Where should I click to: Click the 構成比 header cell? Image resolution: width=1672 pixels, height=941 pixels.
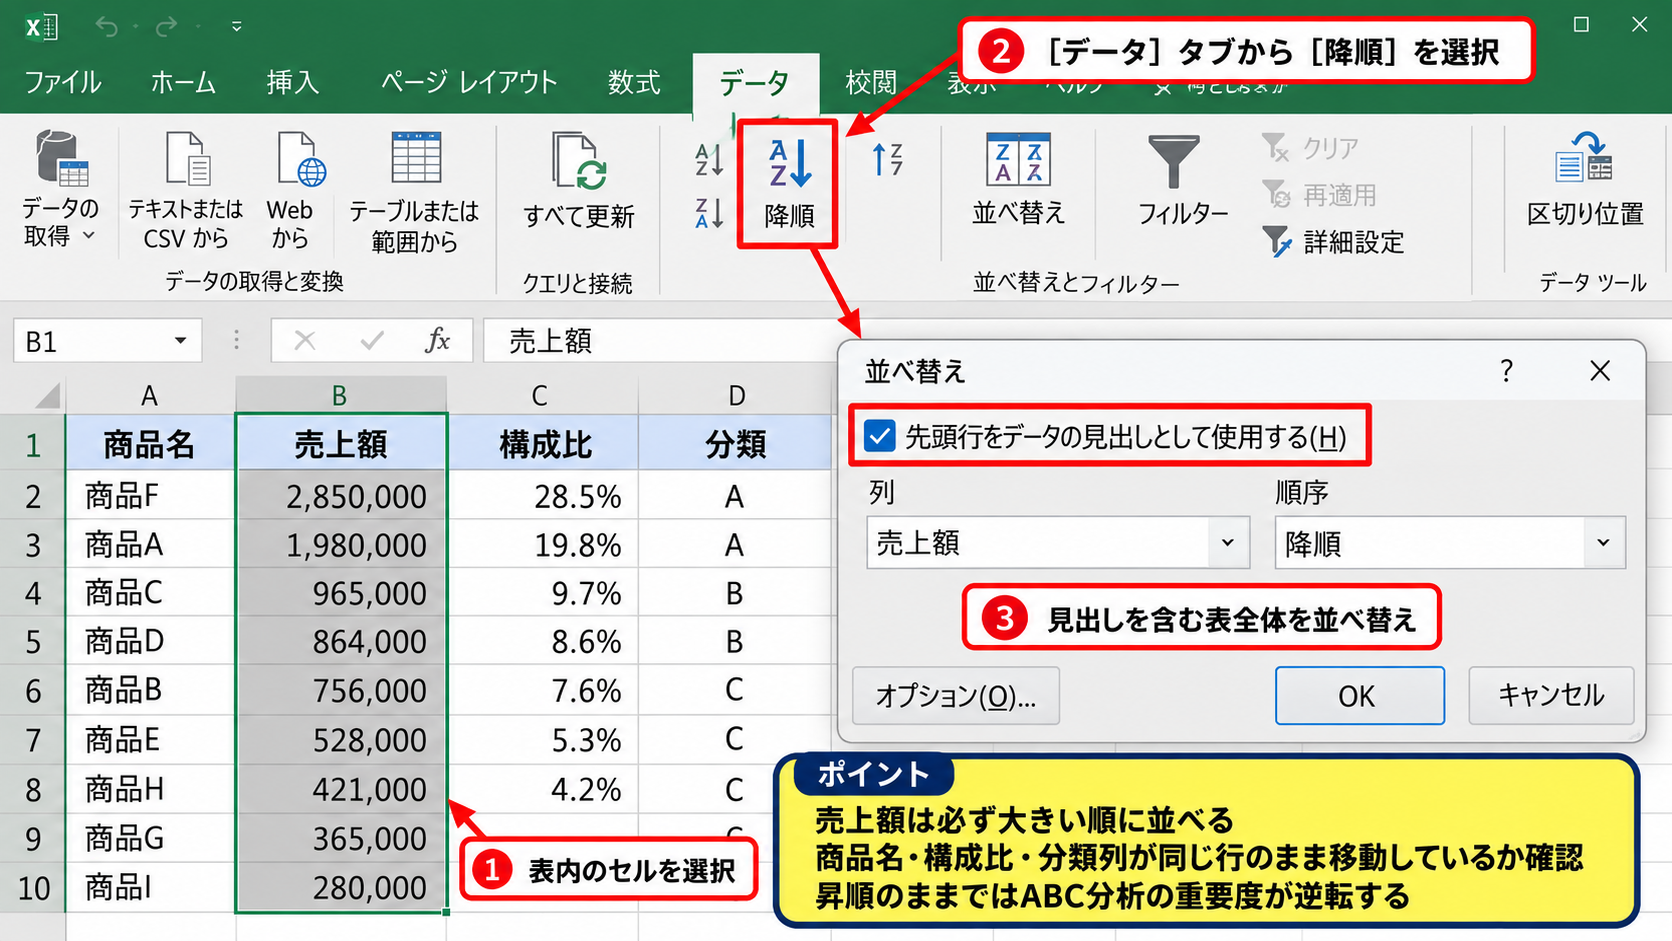coord(542,444)
